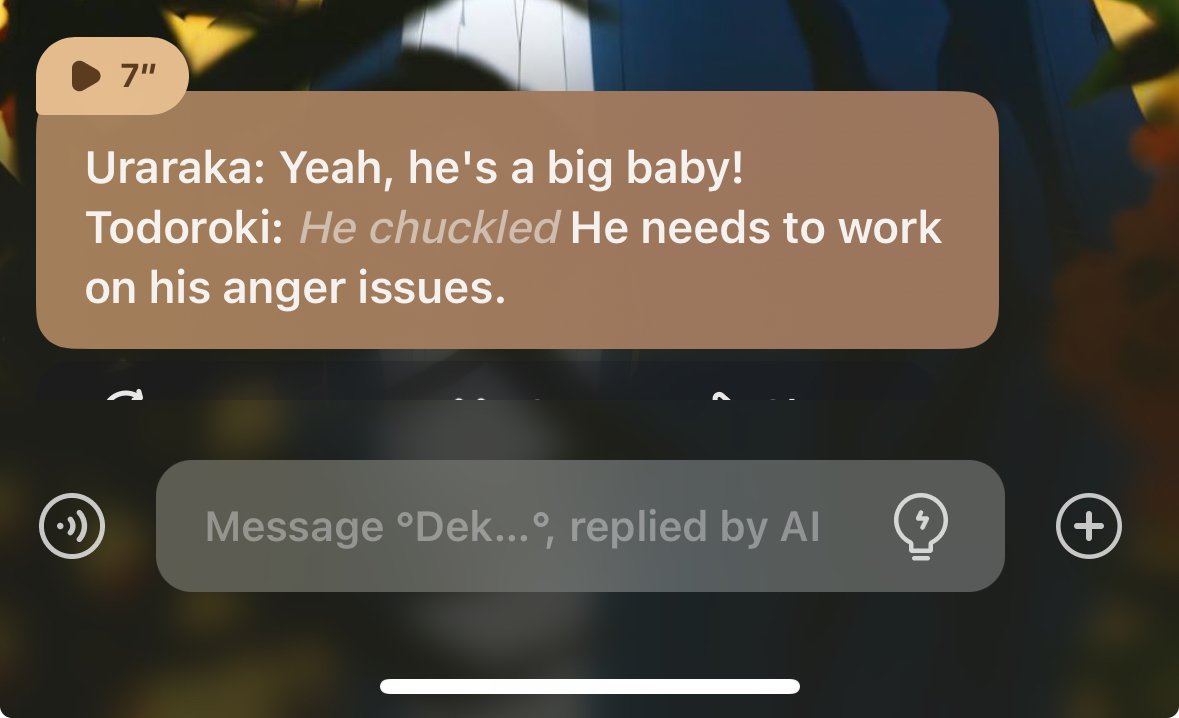1179x718 pixels.
Task: Tap the regenerate reply arrow icon
Action: click(125, 395)
